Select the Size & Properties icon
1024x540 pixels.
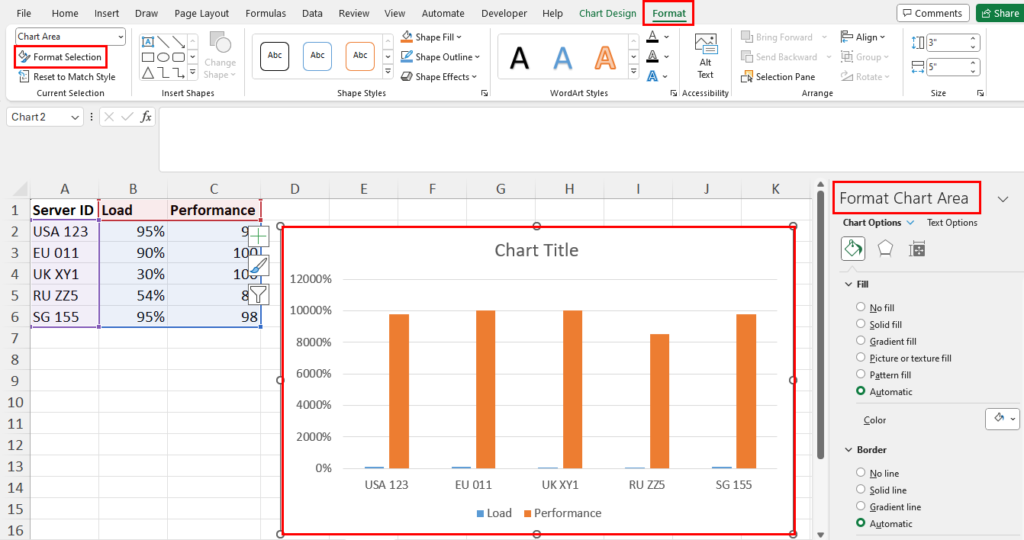917,249
